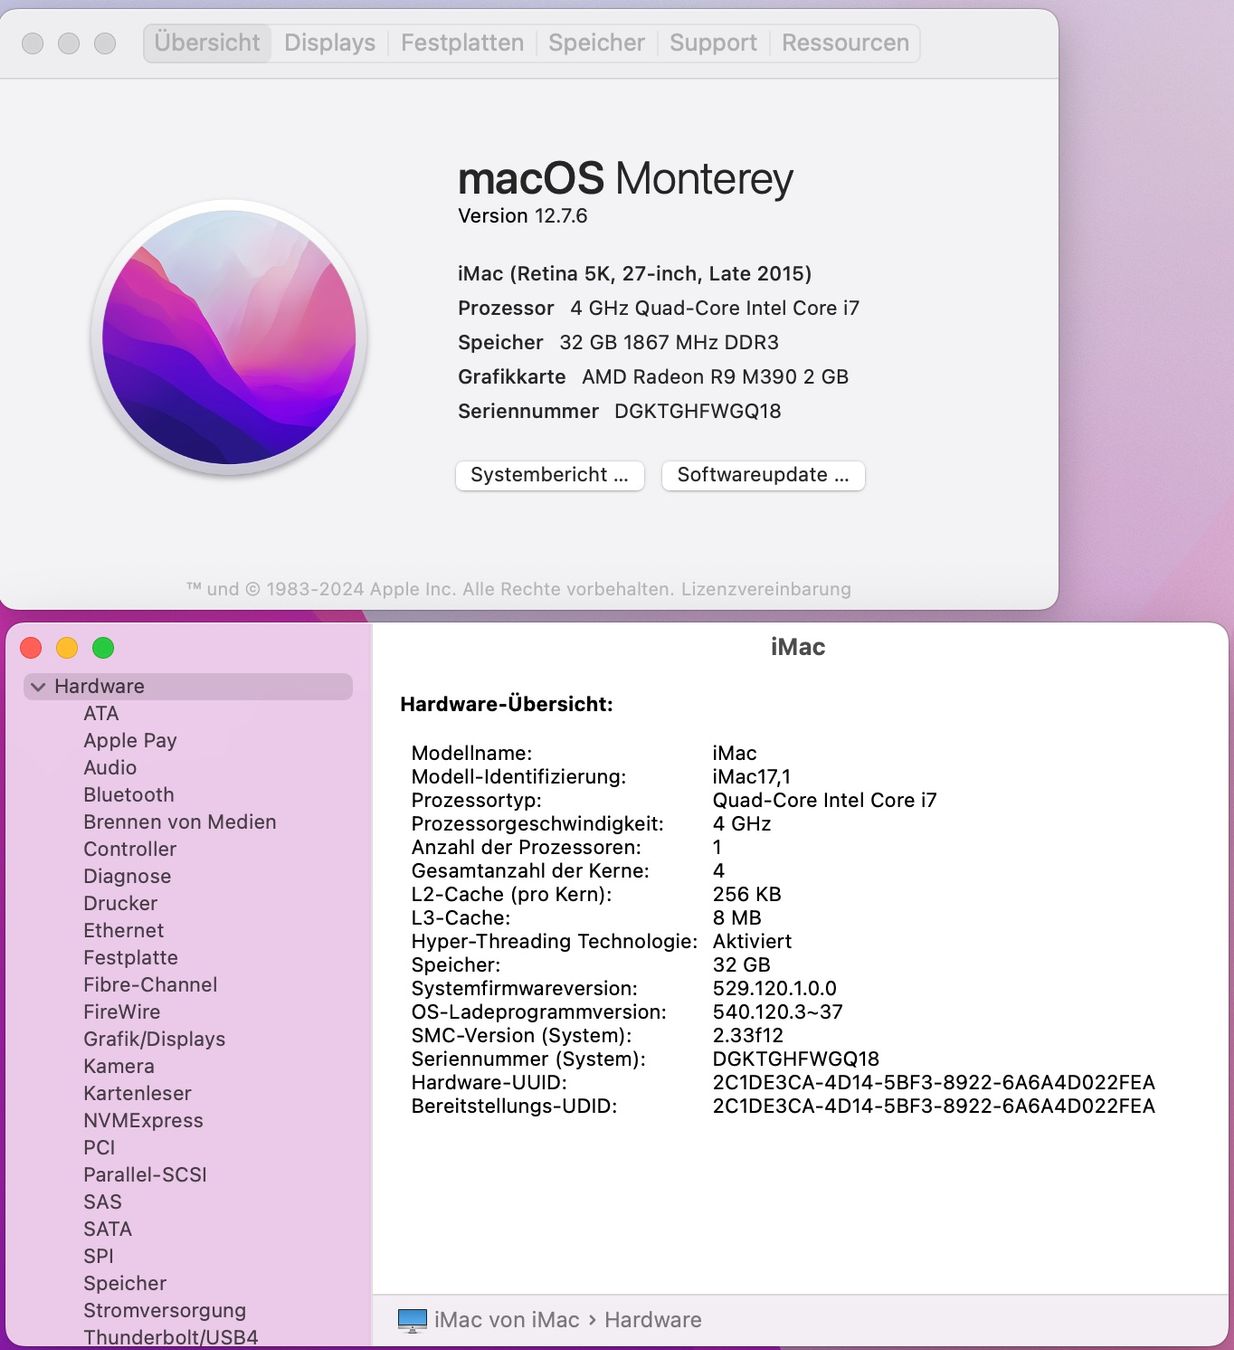Select Apple Pay in the sidebar
1234x1350 pixels.
click(130, 741)
